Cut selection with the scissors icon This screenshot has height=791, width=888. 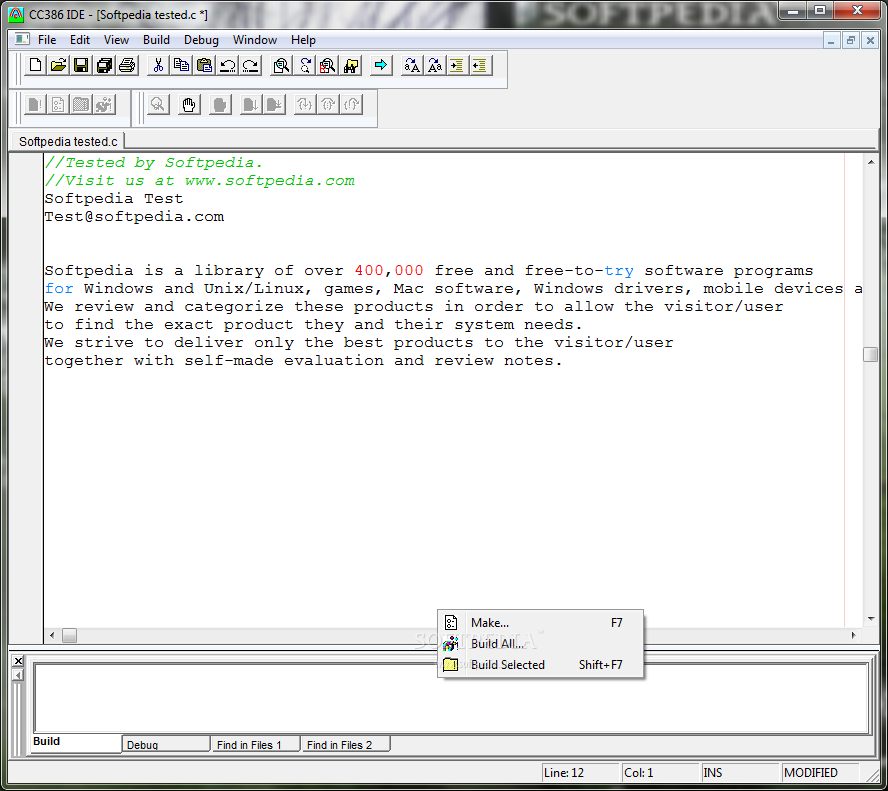pos(158,66)
